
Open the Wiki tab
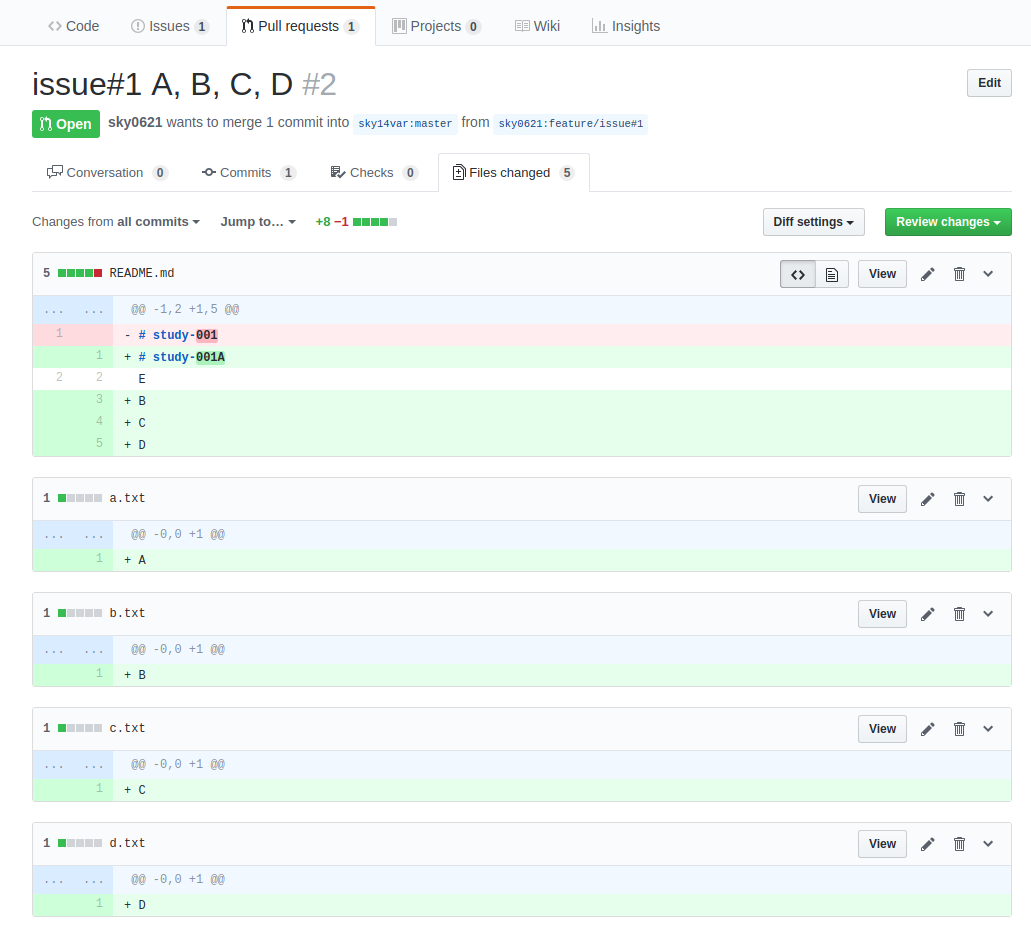(x=537, y=26)
